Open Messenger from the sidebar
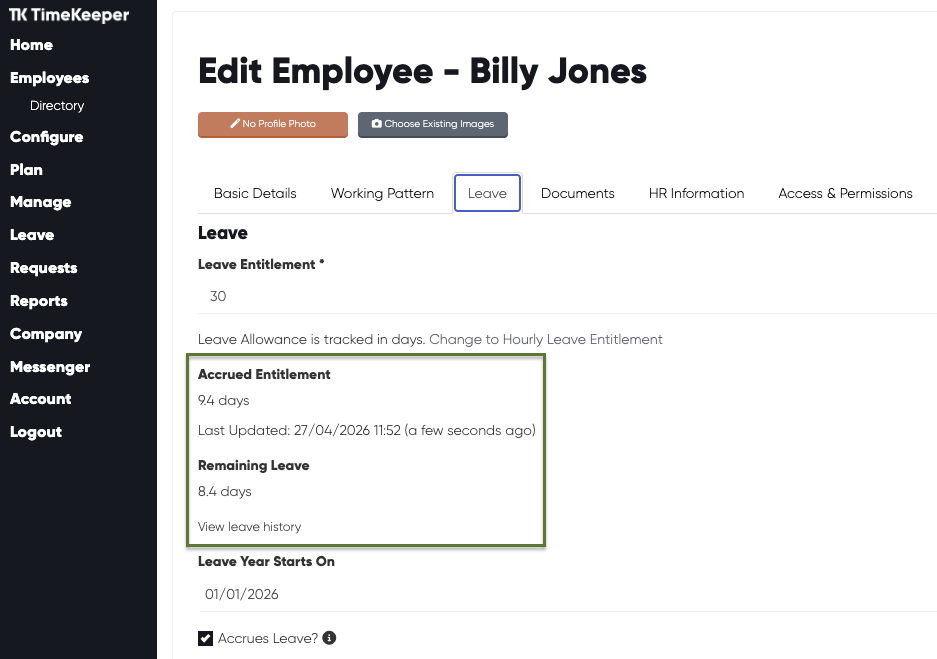This screenshot has width=937, height=659. tap(50, 366)
